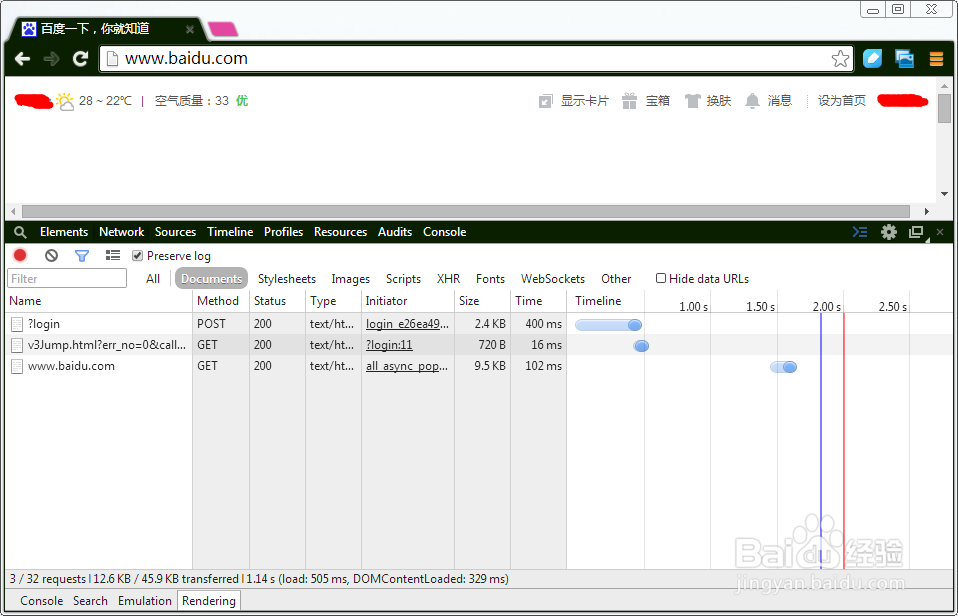Filter requests by WebSockets

(552, 279)
